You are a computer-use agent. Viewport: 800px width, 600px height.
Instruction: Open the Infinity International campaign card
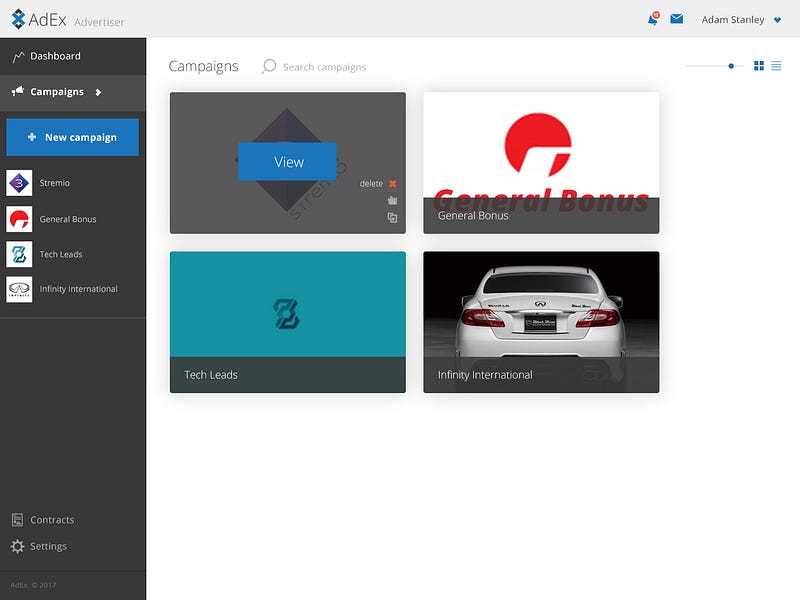[541, 322]
